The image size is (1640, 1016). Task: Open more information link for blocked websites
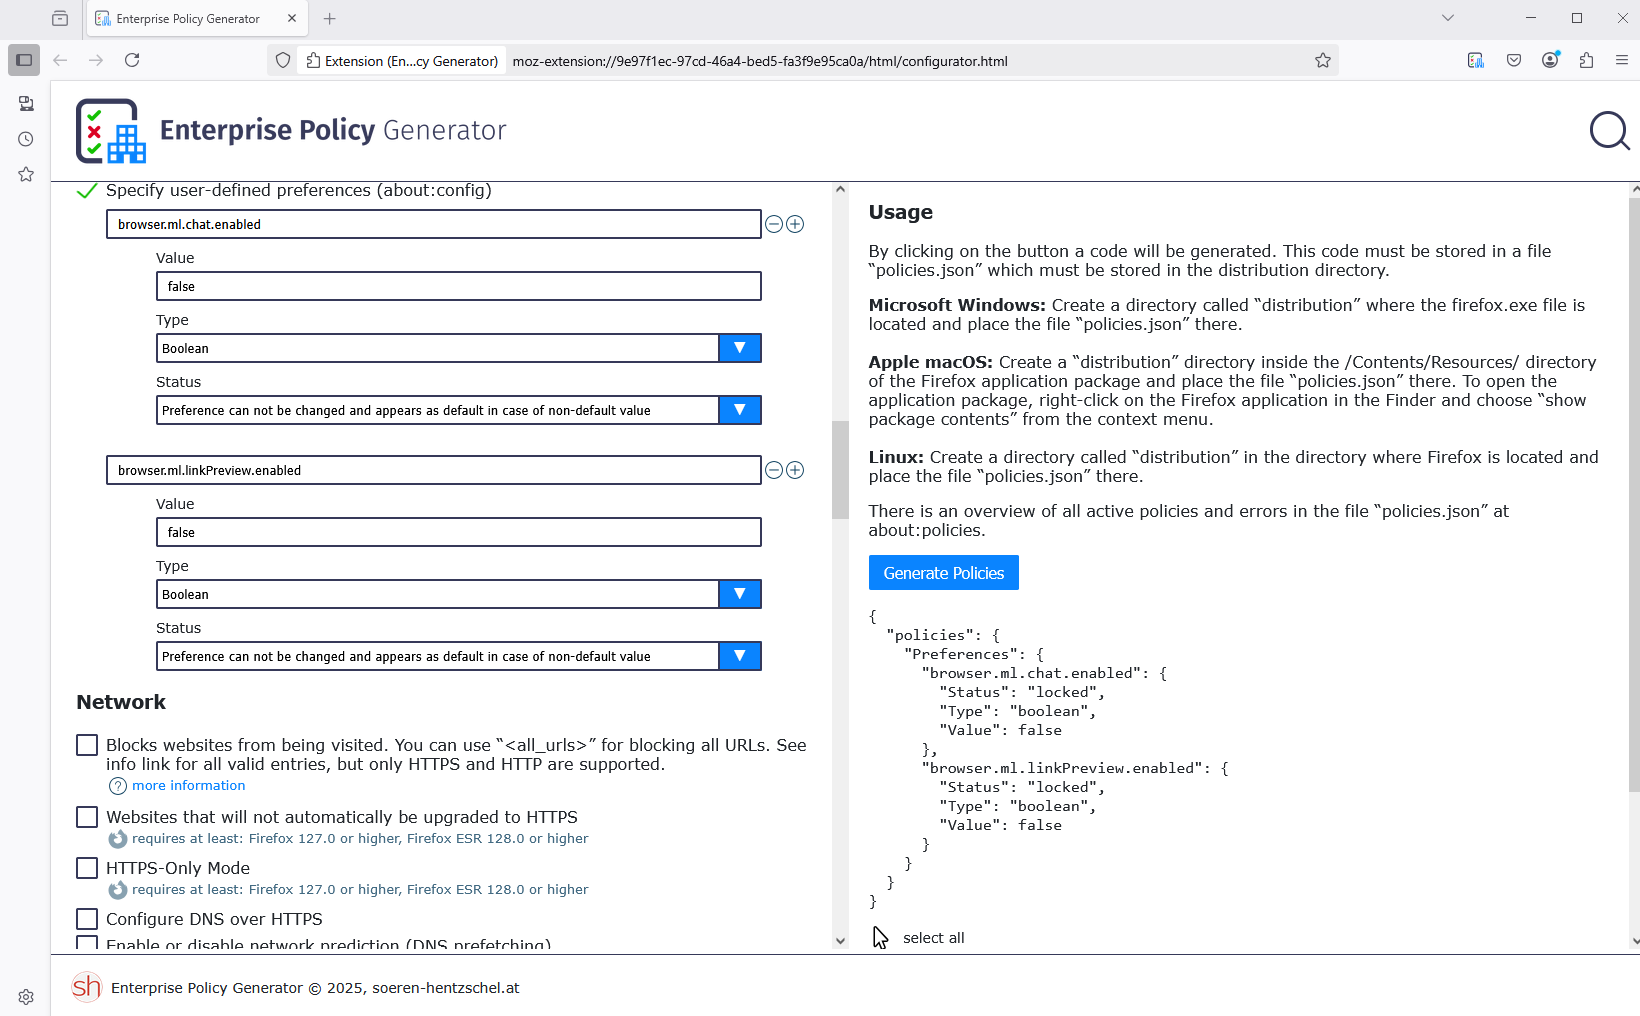point(188,786)
